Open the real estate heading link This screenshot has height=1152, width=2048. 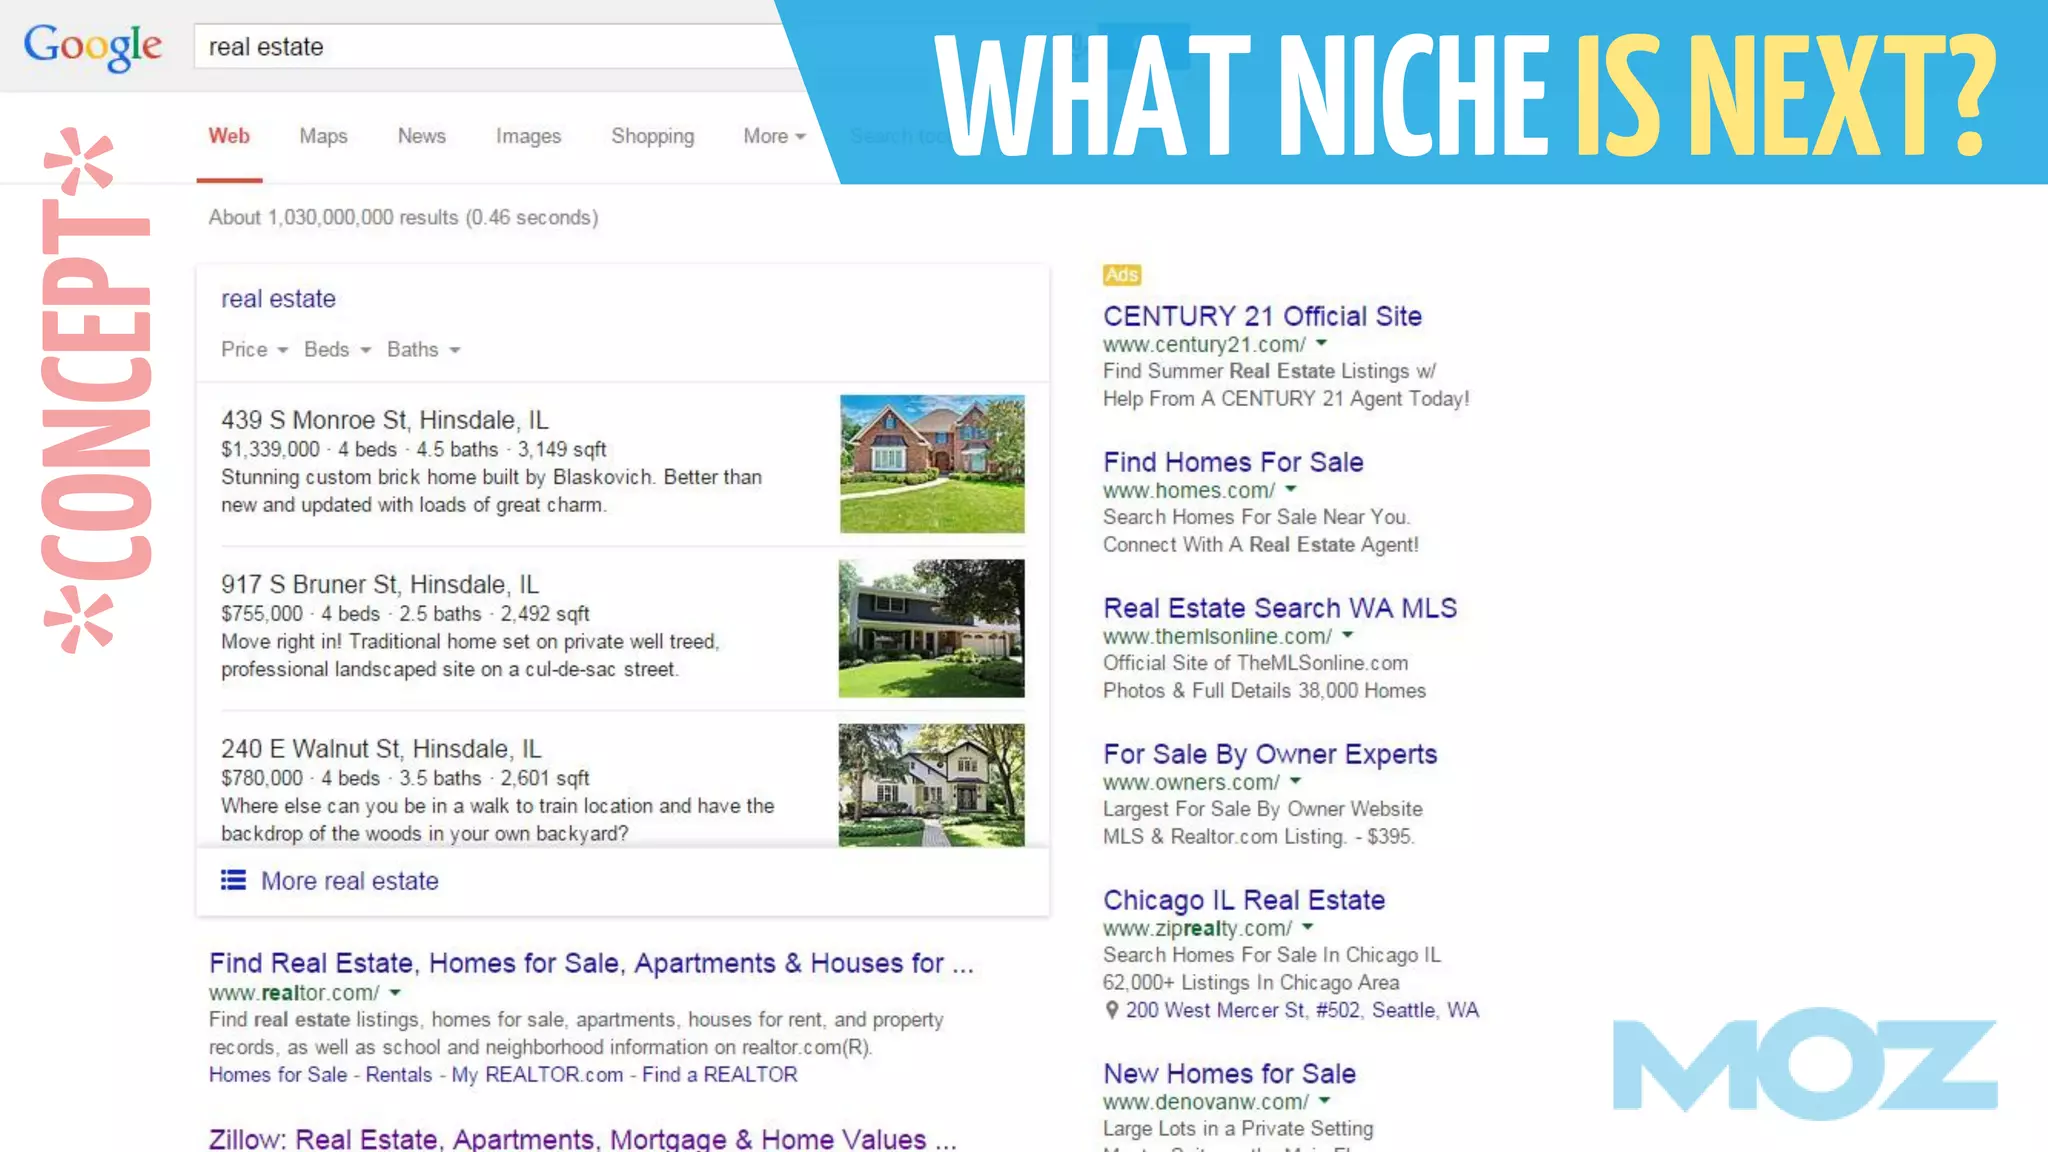(278, 298)
